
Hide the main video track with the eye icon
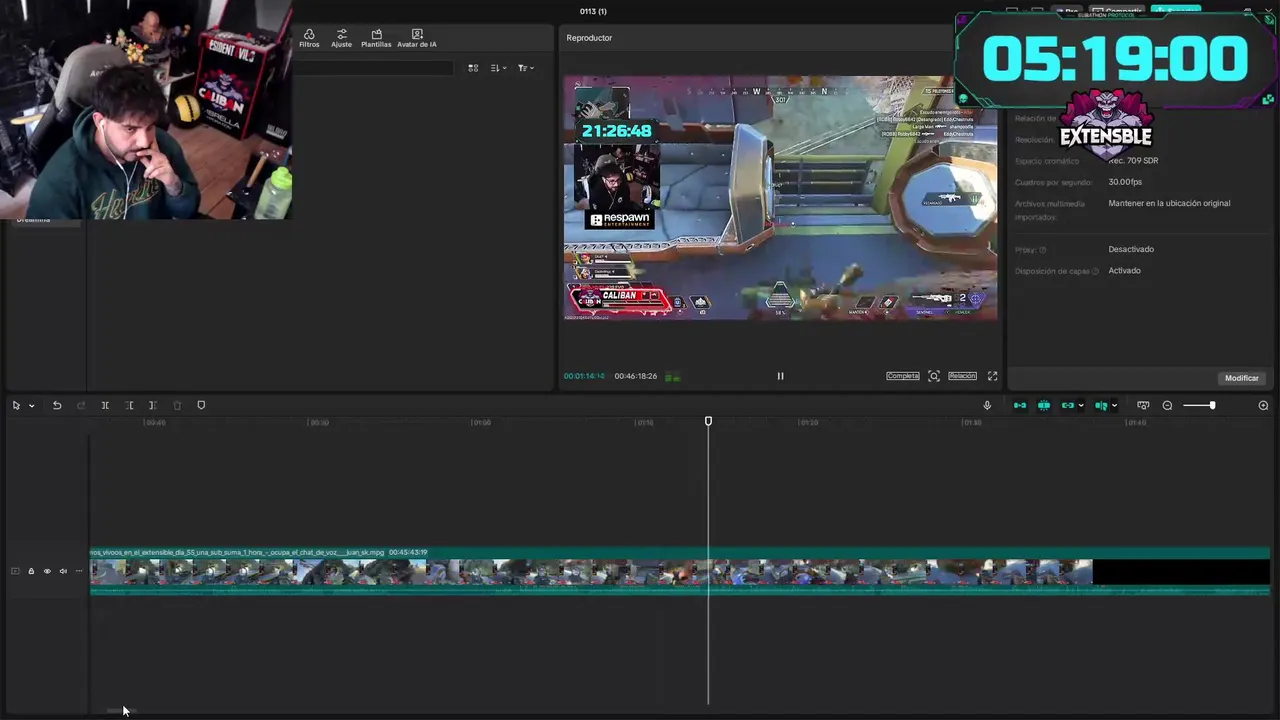(x=47, y=571)
